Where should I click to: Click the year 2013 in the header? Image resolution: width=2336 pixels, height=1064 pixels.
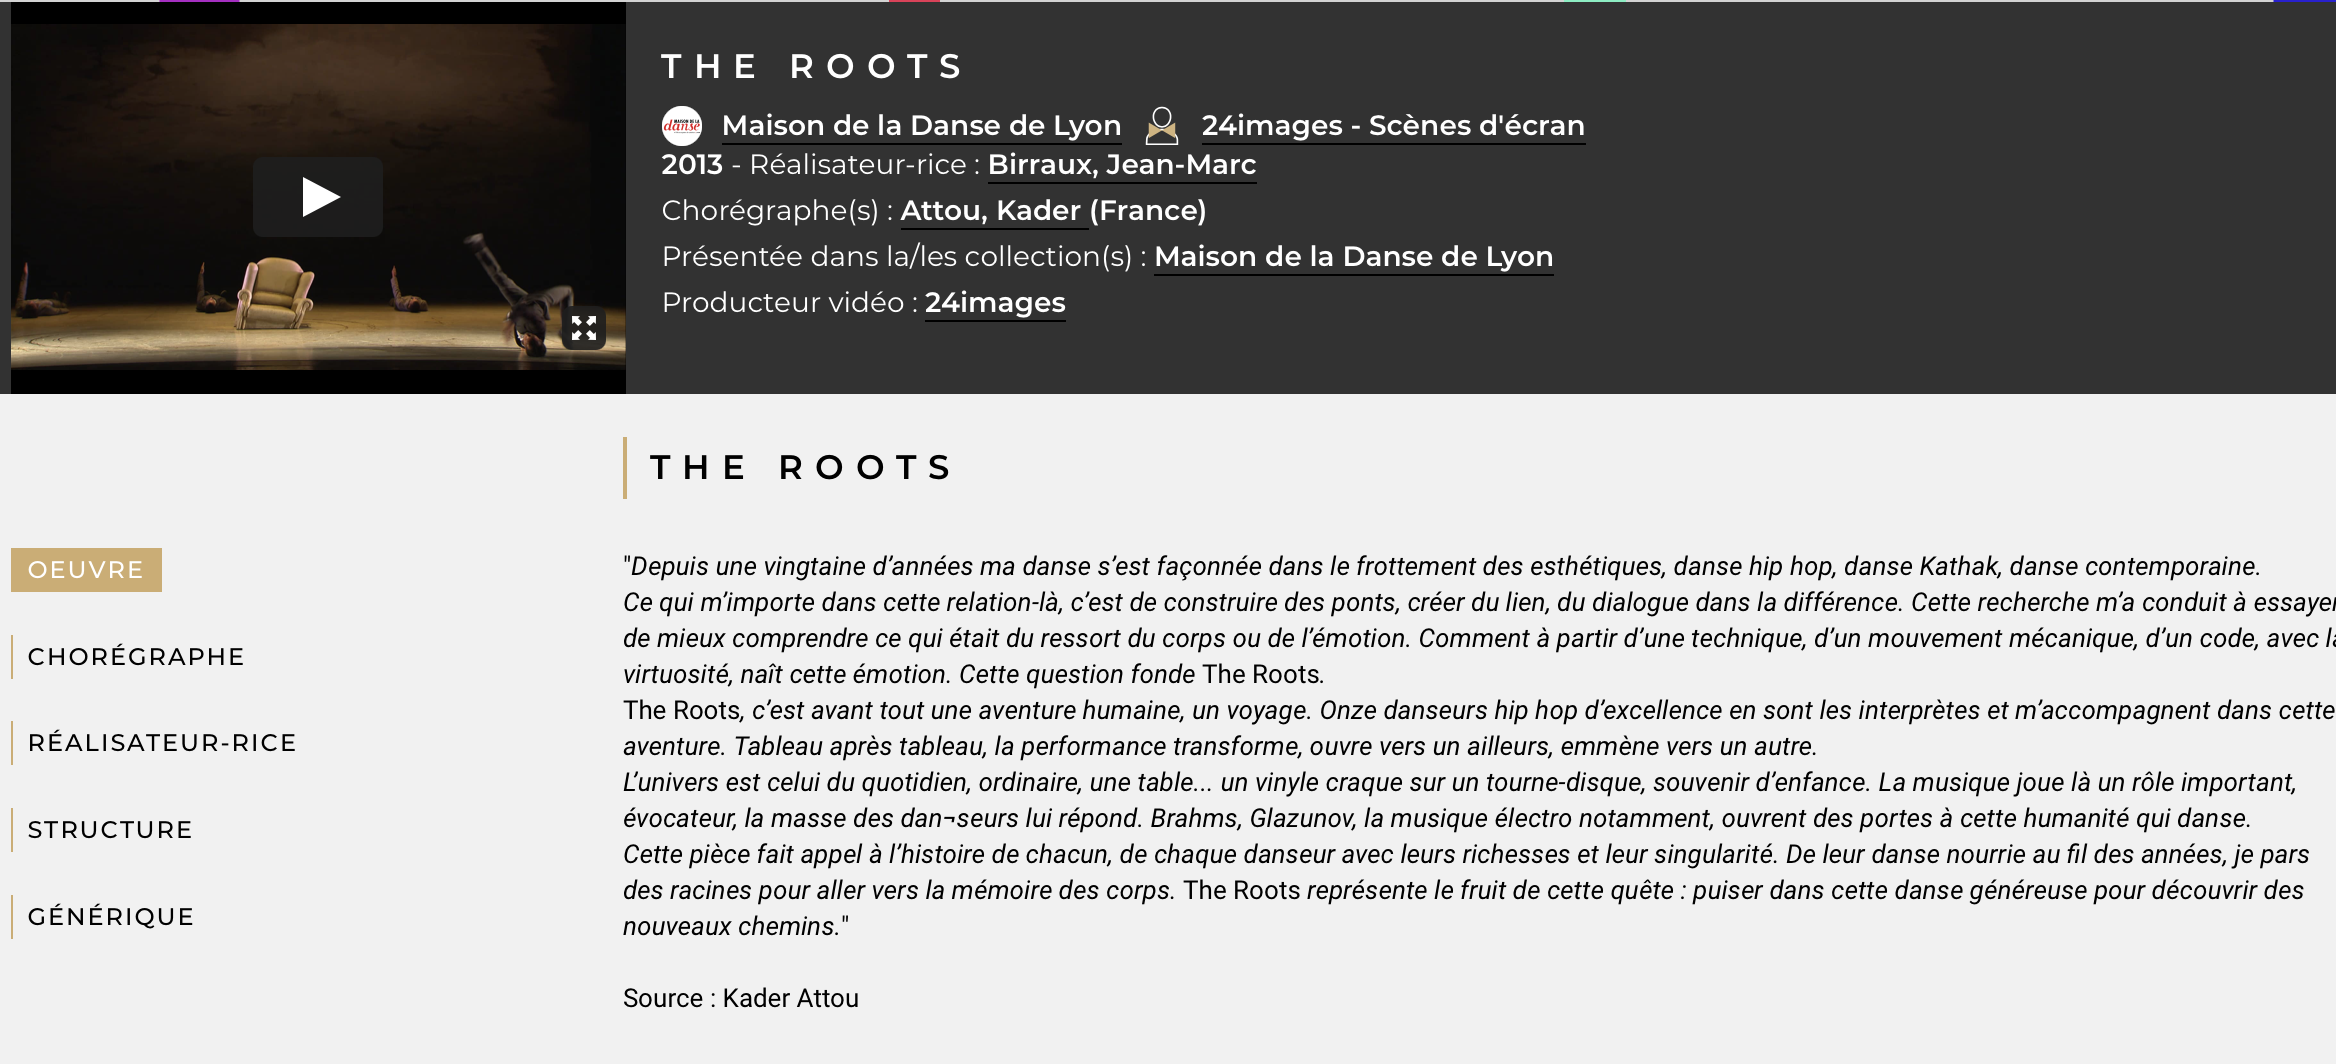pos(692,165)
